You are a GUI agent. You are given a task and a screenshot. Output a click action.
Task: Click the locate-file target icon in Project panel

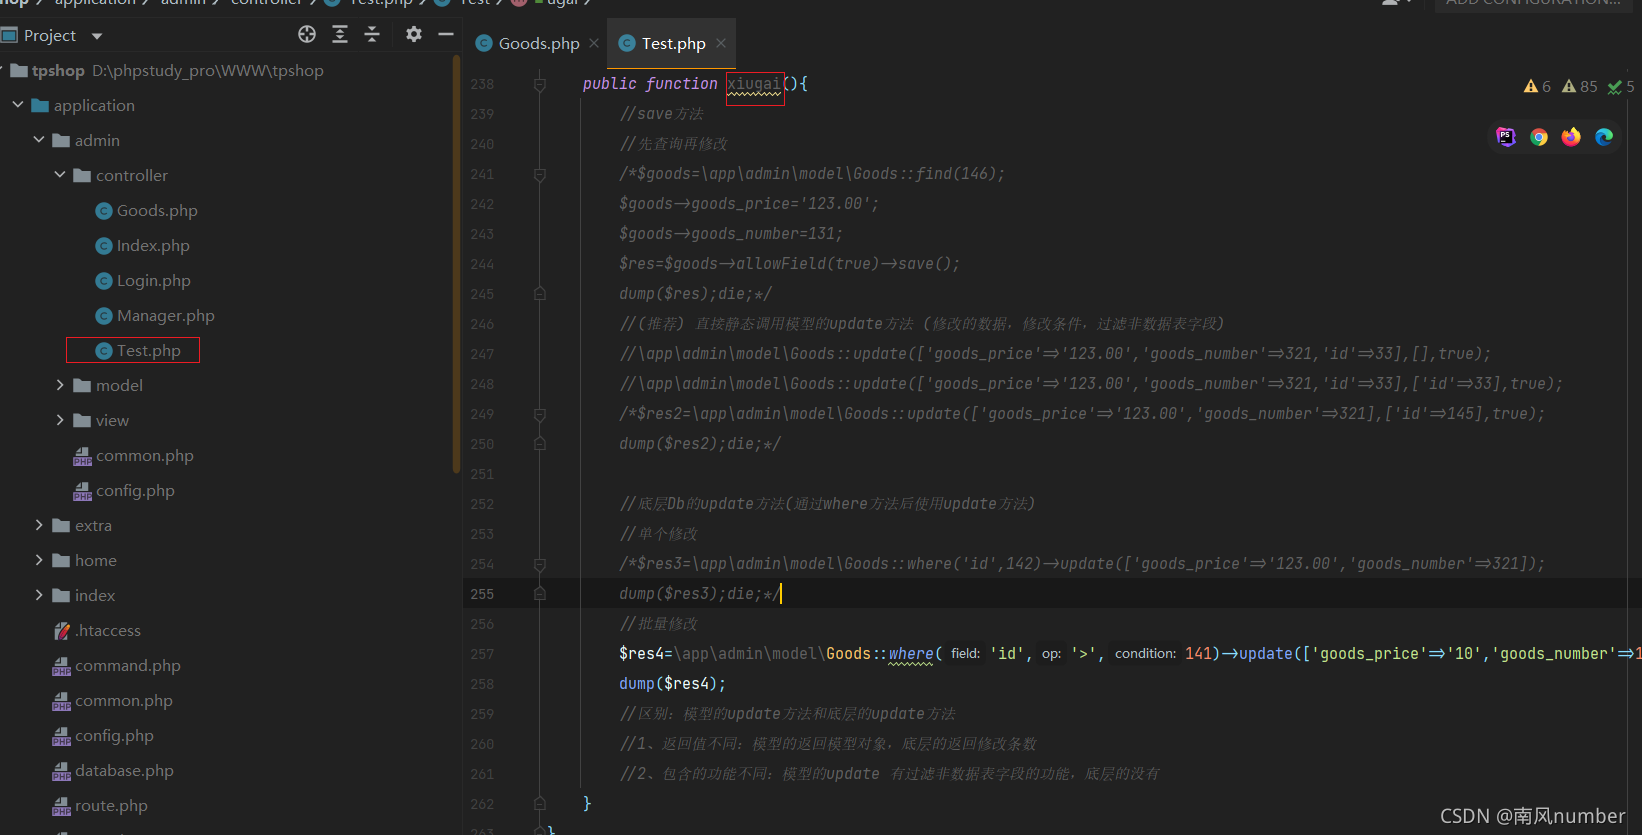(307, 35)
